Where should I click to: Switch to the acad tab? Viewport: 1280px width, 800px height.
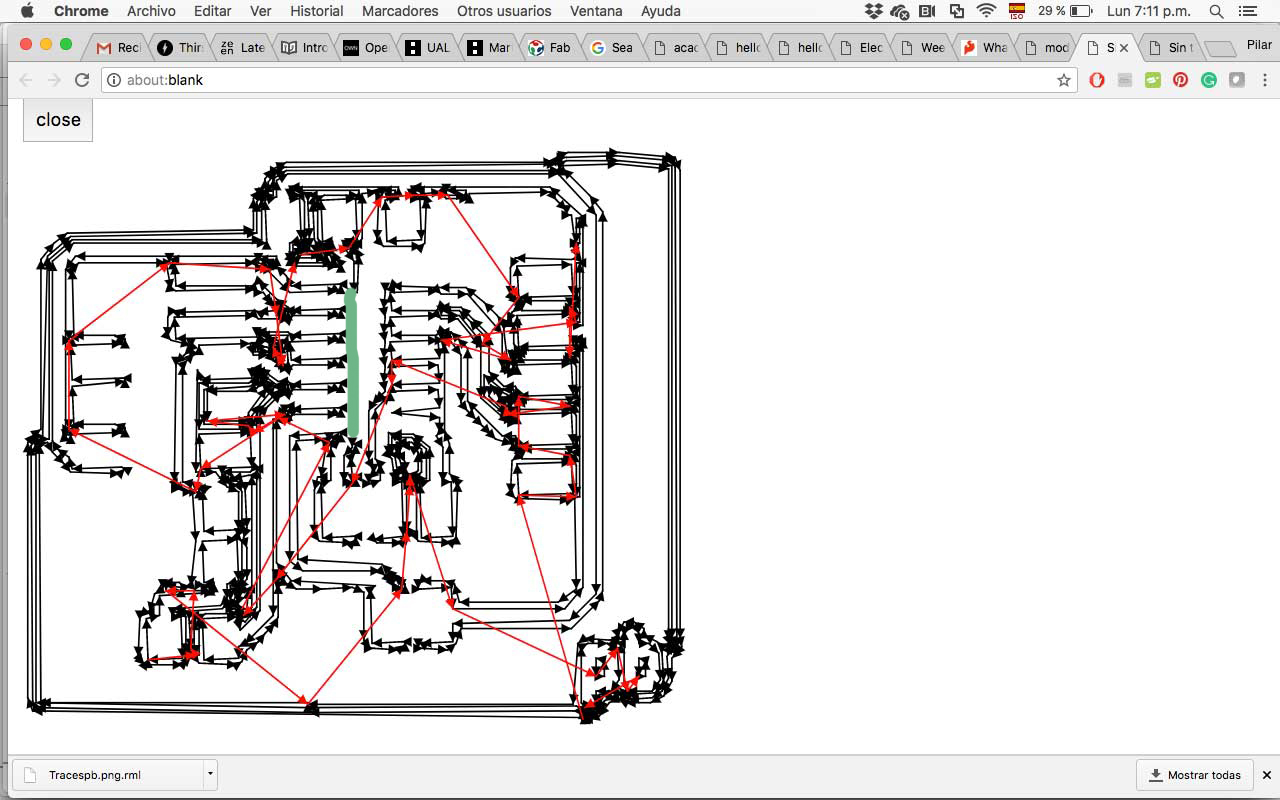[674, 47]
